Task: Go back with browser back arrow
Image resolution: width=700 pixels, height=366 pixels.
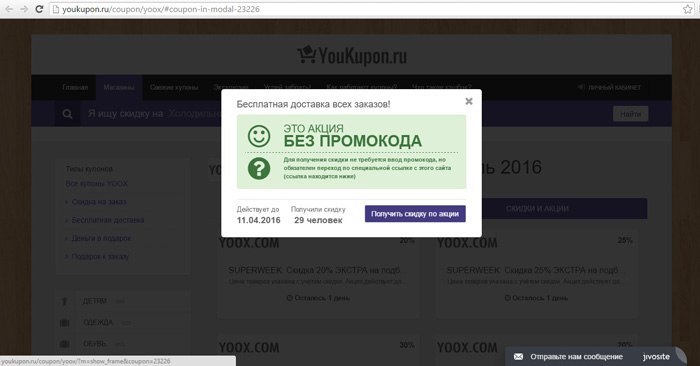Action: 9,9
